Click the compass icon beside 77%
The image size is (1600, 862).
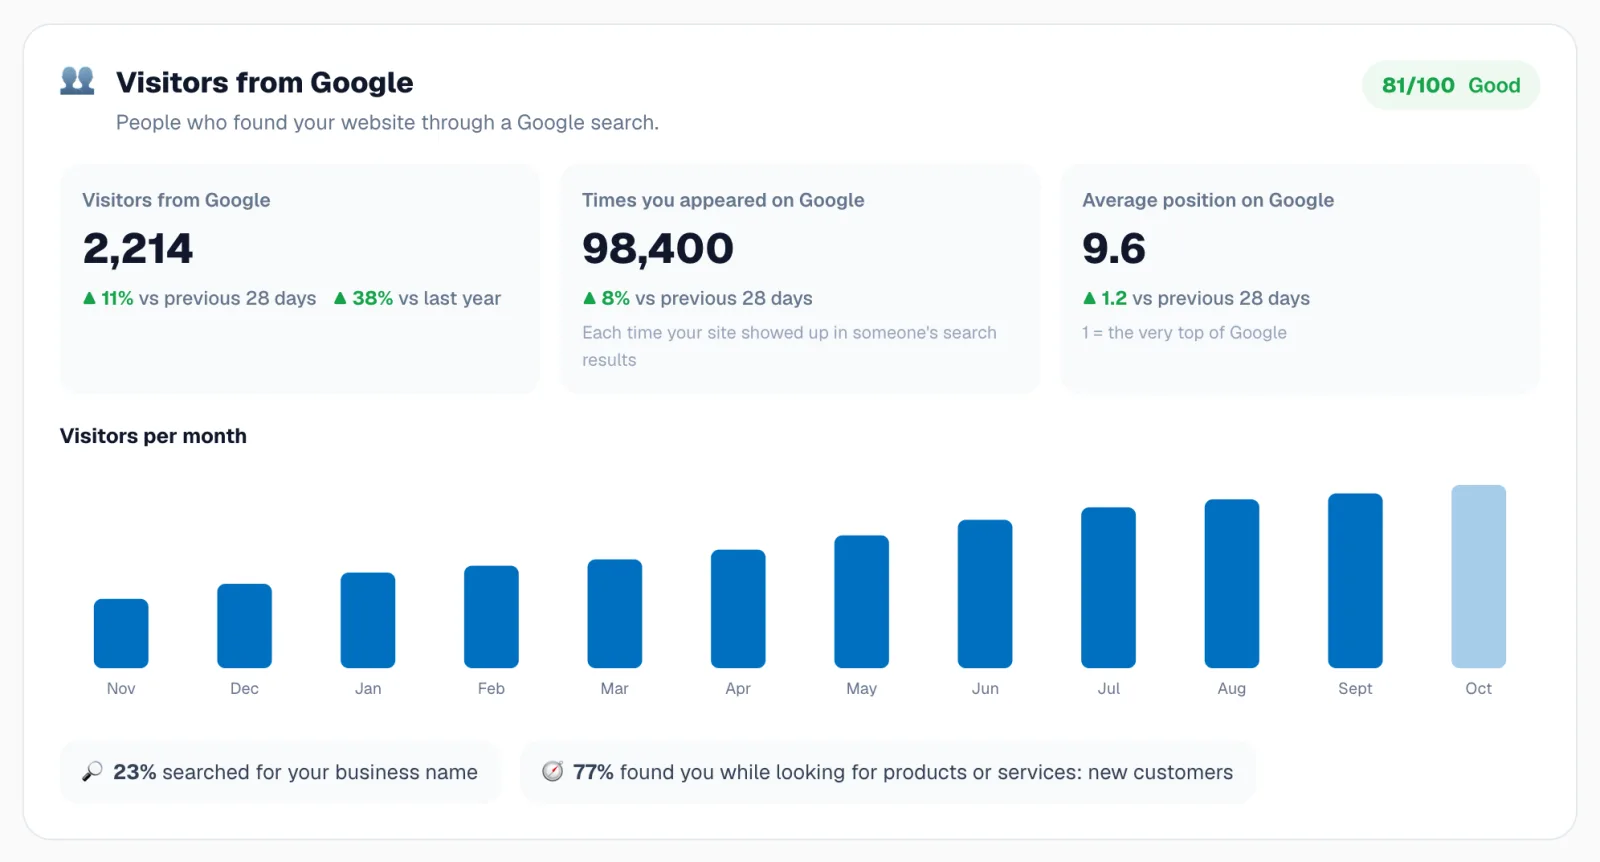tap(552, 771)
